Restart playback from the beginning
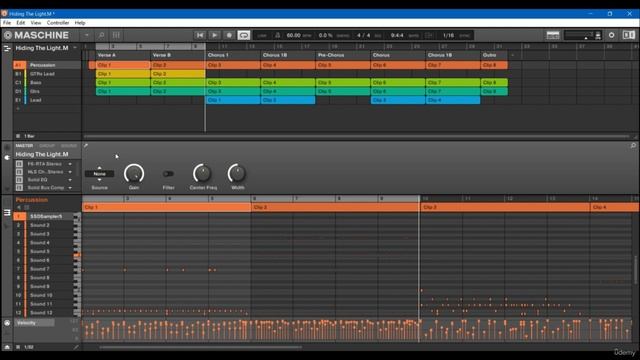 (200, 36)
